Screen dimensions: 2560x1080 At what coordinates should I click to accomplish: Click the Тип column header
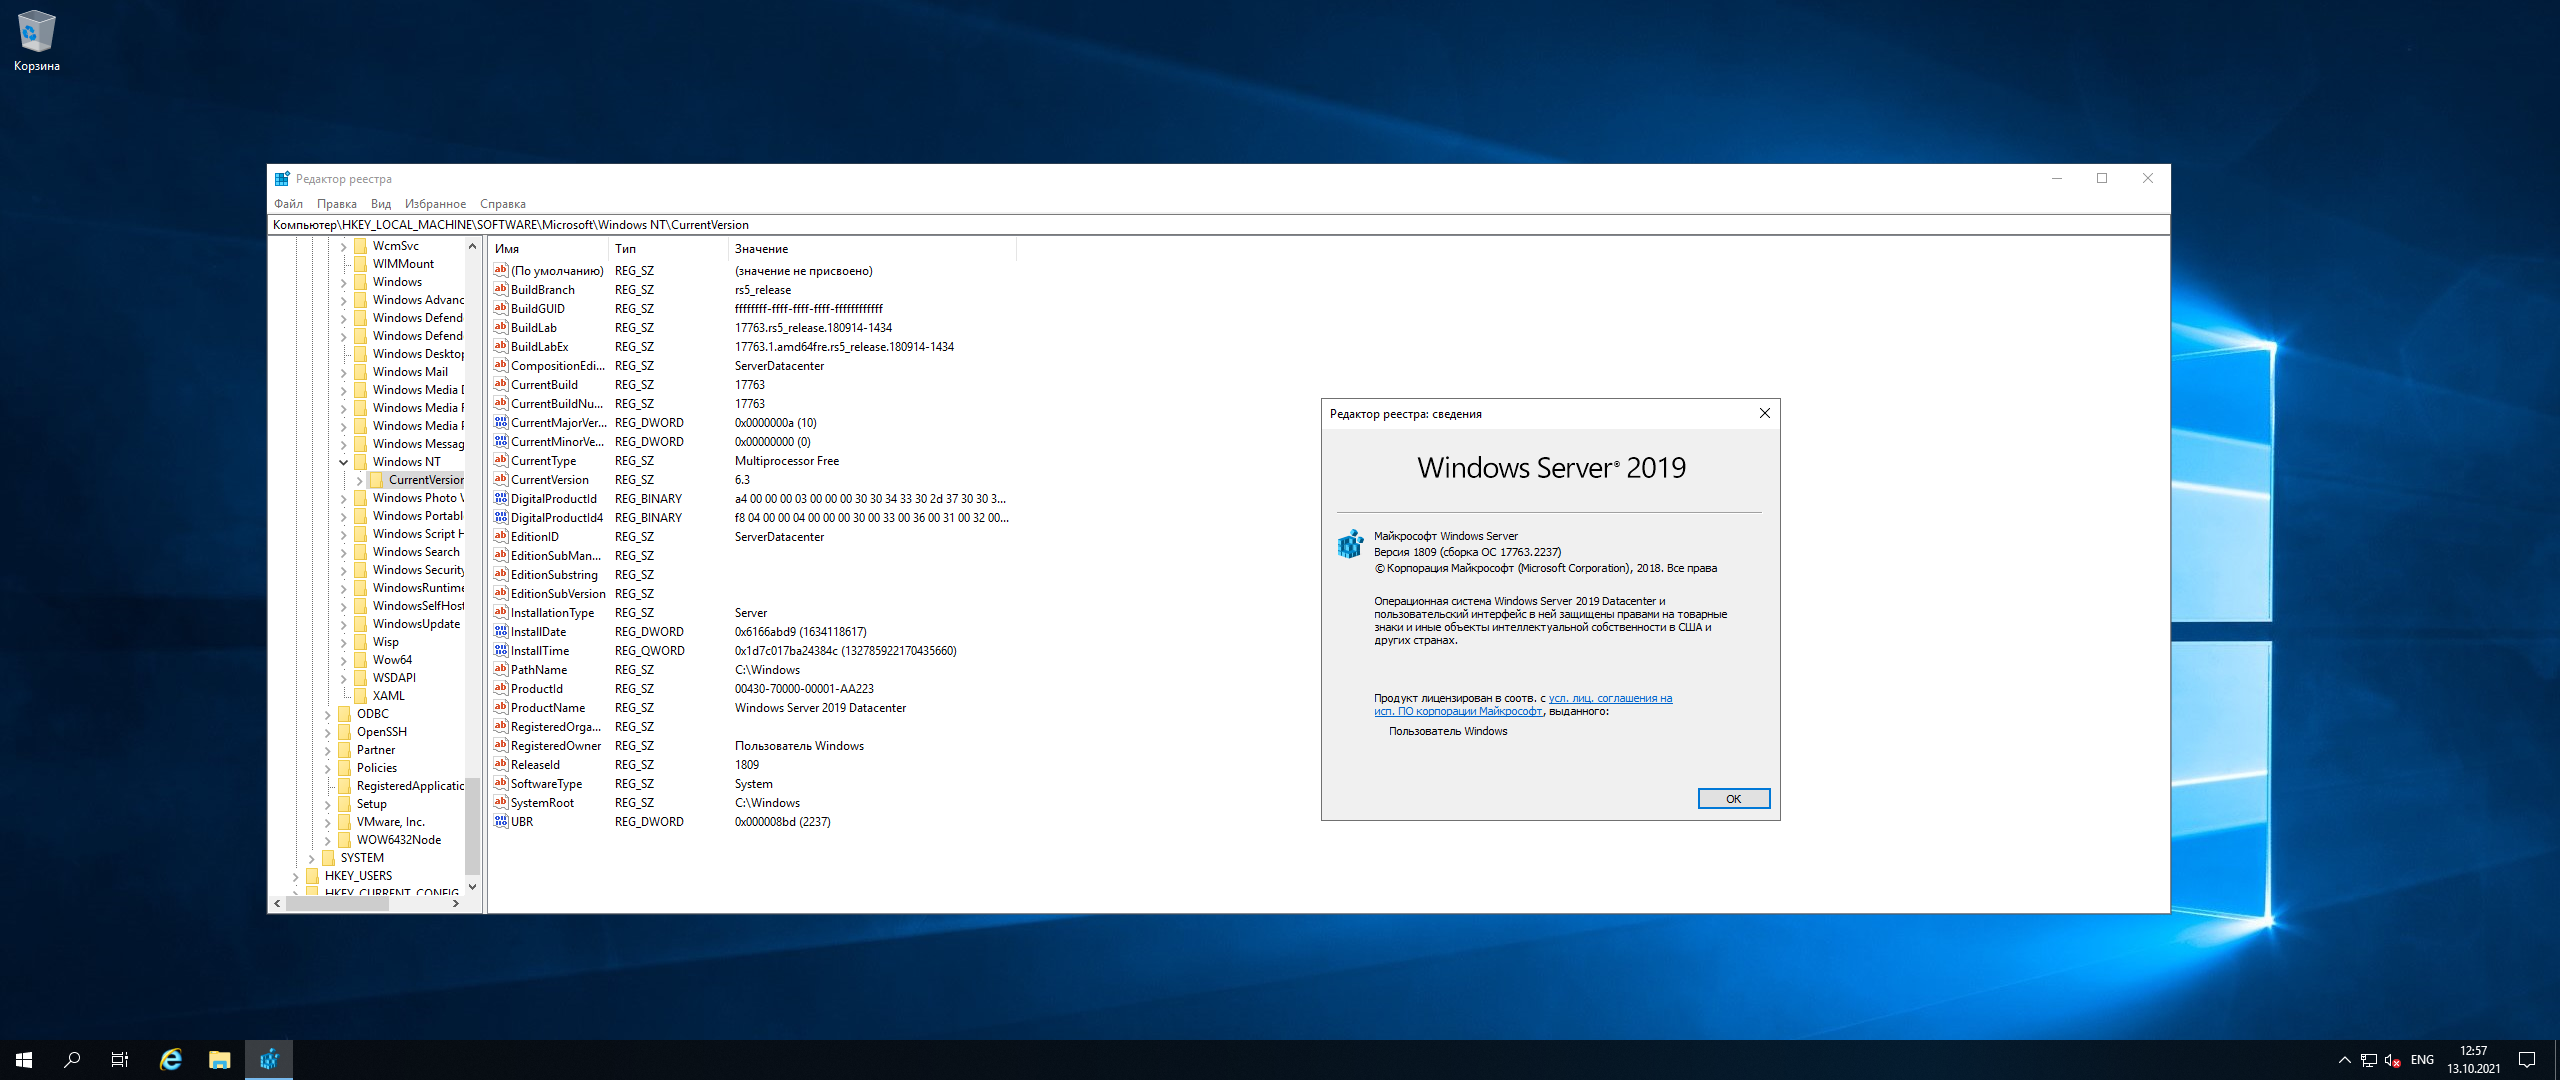point(668,249)
